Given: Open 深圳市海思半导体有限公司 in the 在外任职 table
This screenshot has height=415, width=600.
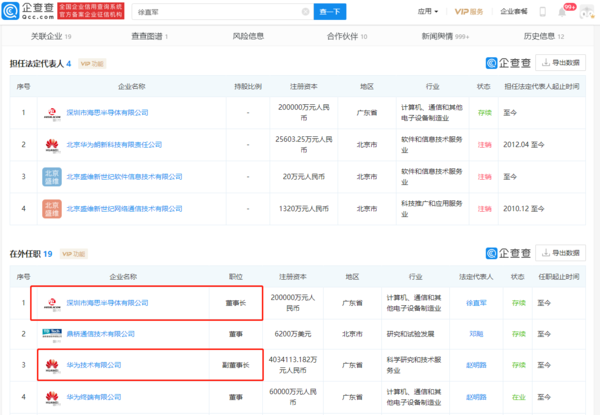Looking at the screenshot, I should pyautogui.click(x=108, y=303).
